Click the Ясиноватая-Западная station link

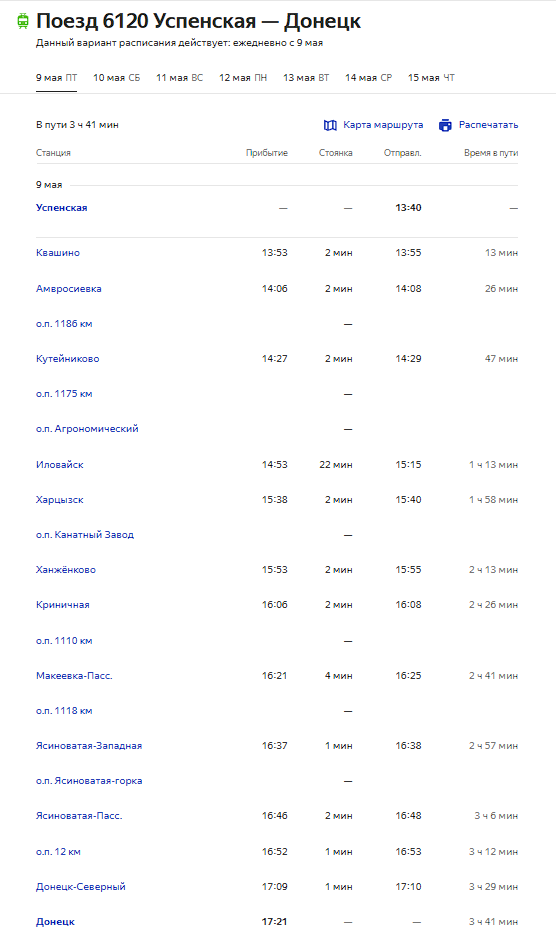coord(89,746)
